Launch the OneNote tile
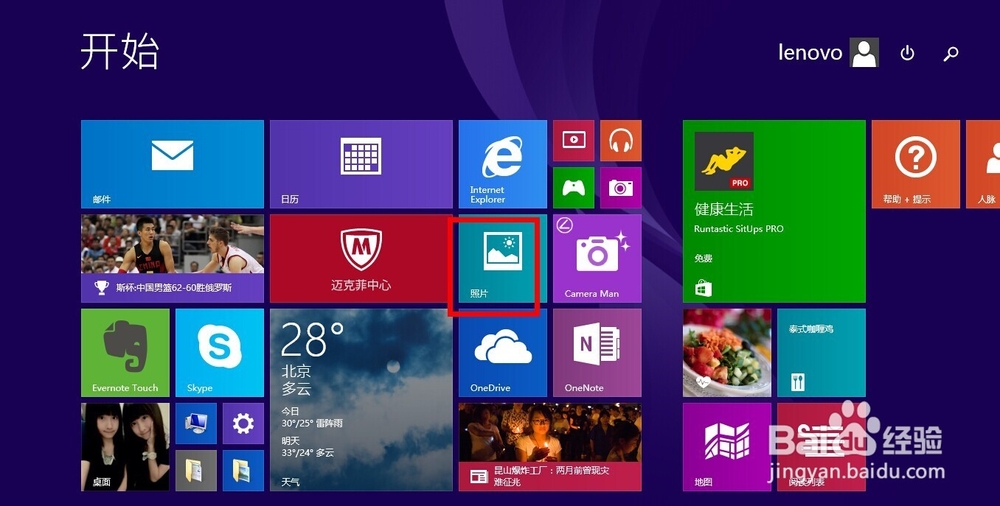The image size is (1000, 506). pyautogui.click(x=597, y=353)
